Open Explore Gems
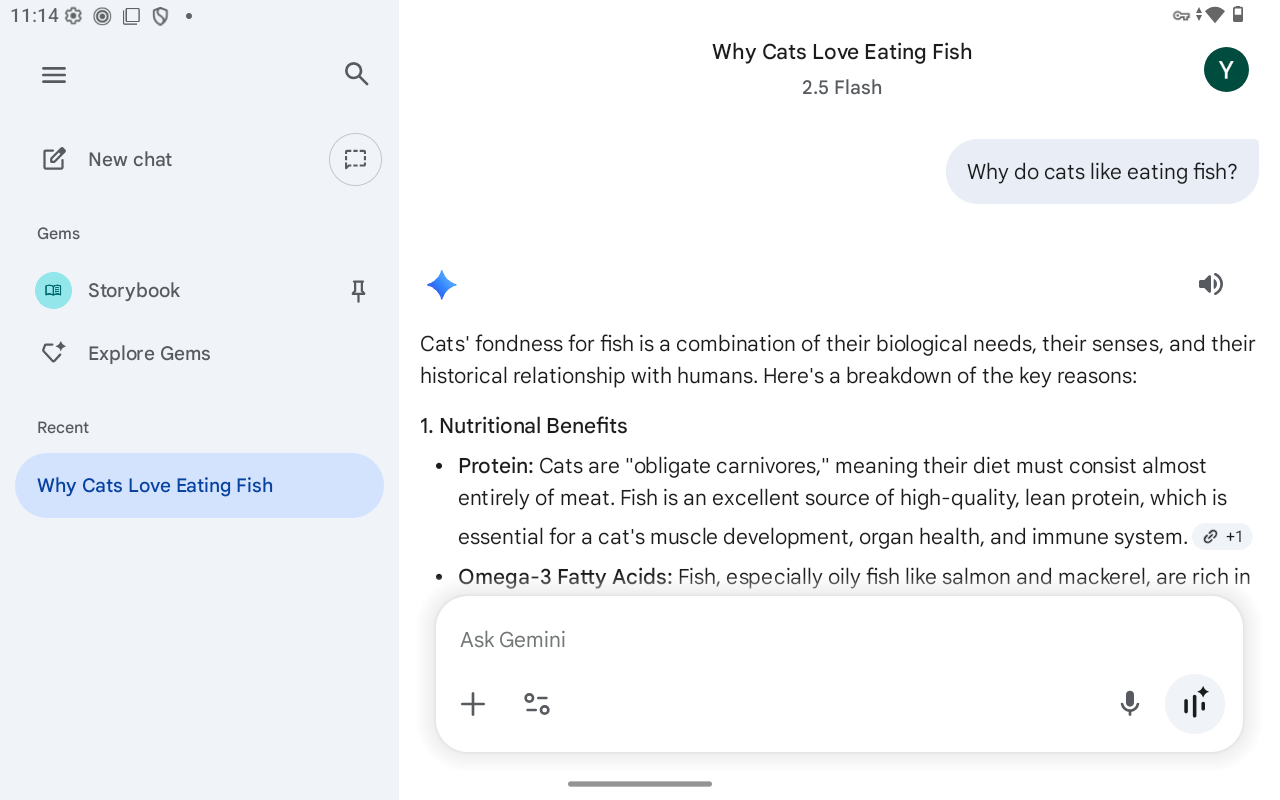The height and width of the screenshot is (800, 1280). point(148,353)
